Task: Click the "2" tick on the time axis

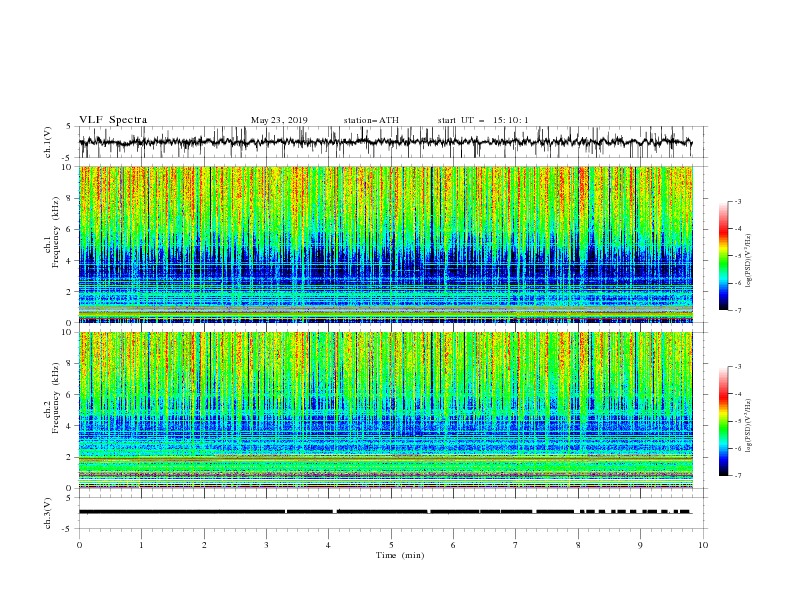Action: (204, 545)
